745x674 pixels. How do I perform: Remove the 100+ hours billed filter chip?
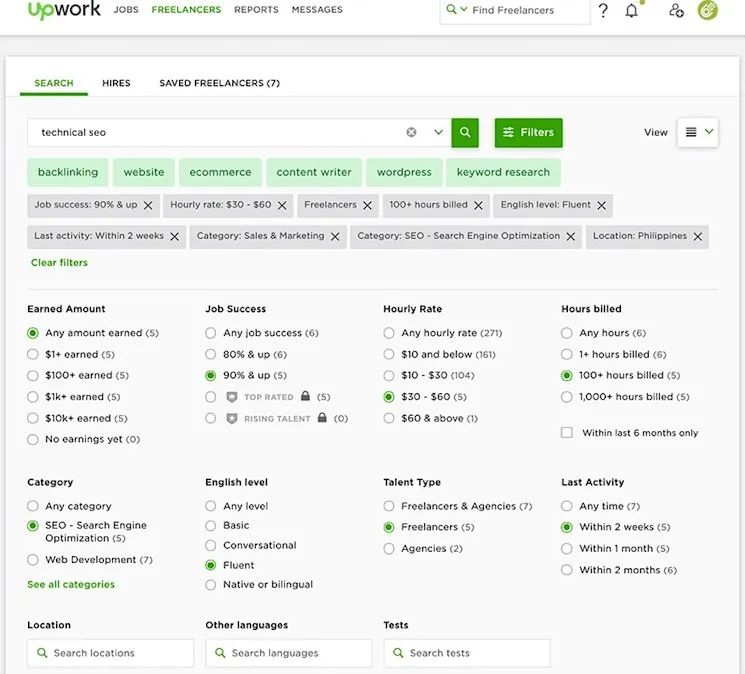pos(478,205)
